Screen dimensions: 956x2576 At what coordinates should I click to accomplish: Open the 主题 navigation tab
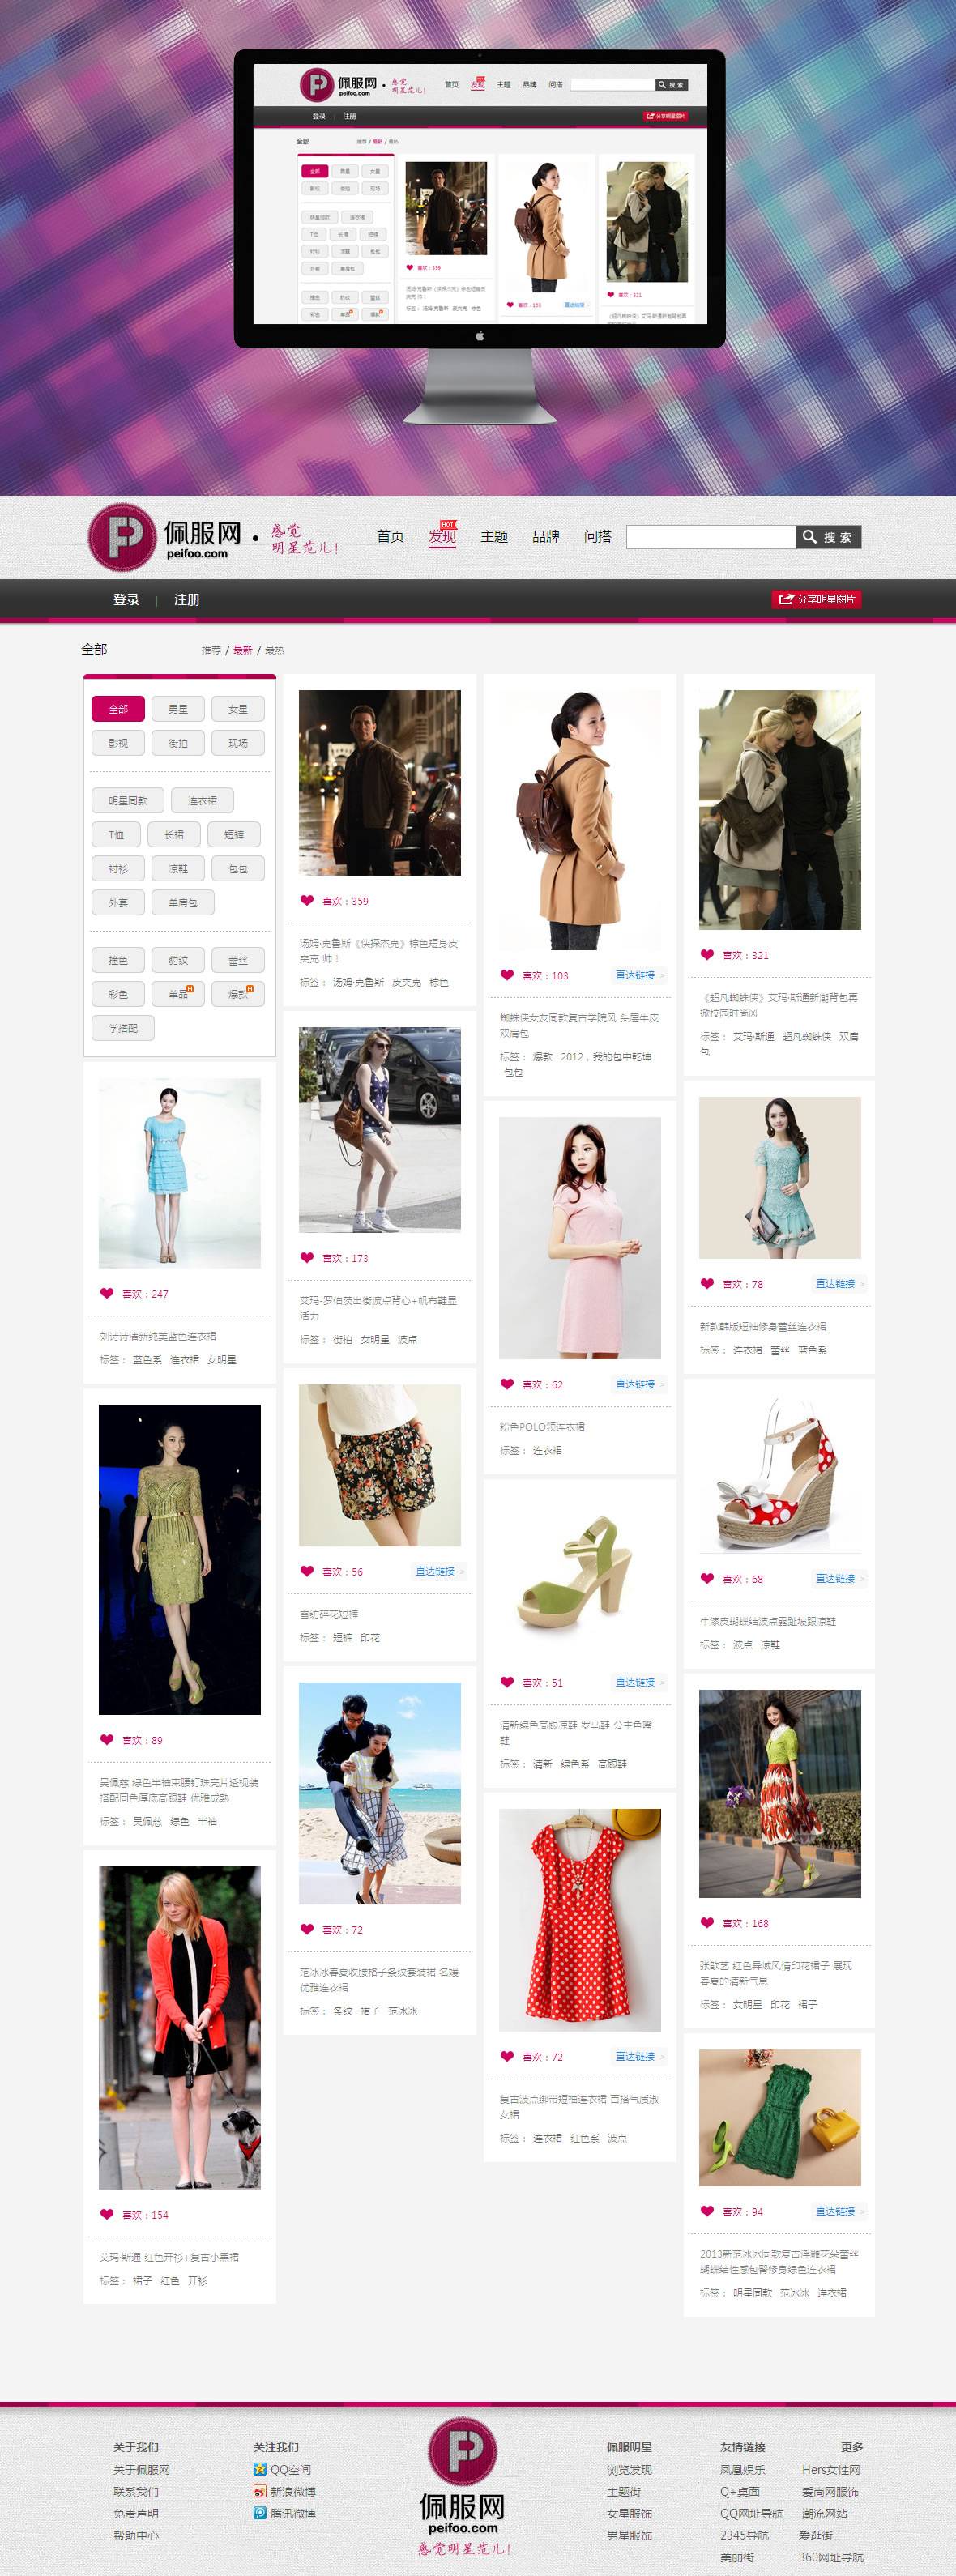coord(494,537)
